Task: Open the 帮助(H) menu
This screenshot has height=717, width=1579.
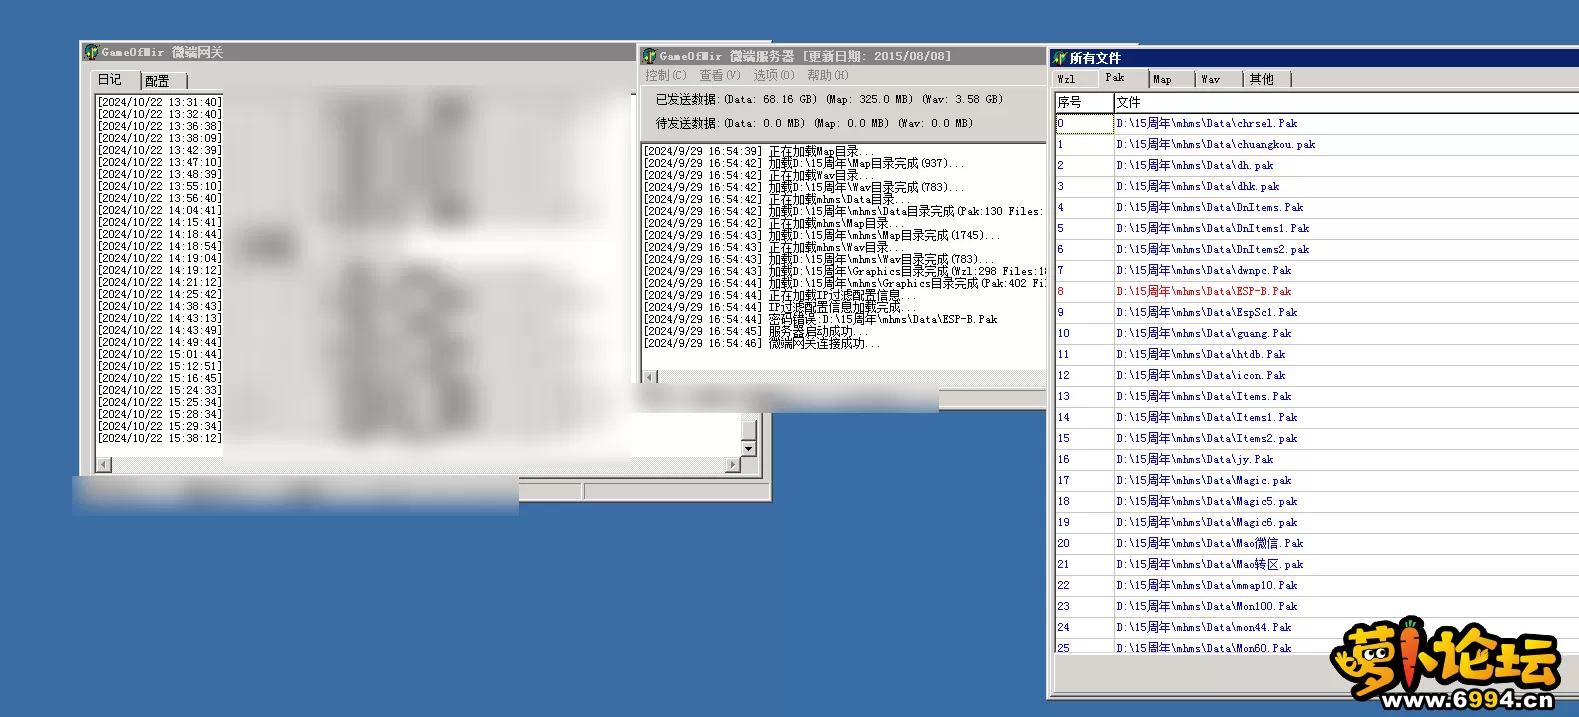Action: pyautogui.click(x=827, y=76)
